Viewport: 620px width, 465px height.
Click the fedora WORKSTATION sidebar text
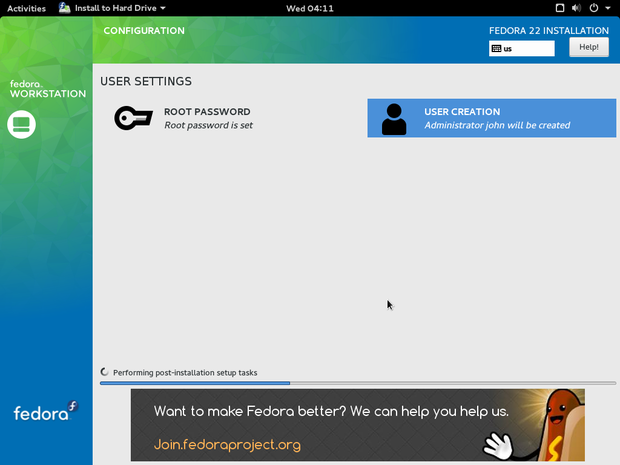47,89
